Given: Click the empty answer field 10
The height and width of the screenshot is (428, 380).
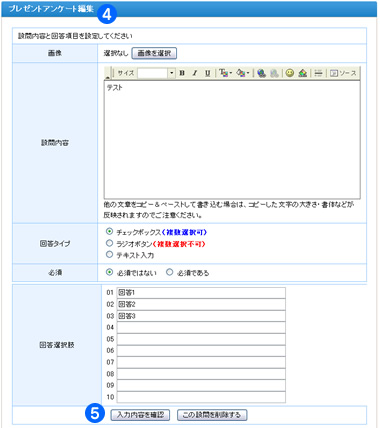Looking at the screenshot, I should (201, 397).
